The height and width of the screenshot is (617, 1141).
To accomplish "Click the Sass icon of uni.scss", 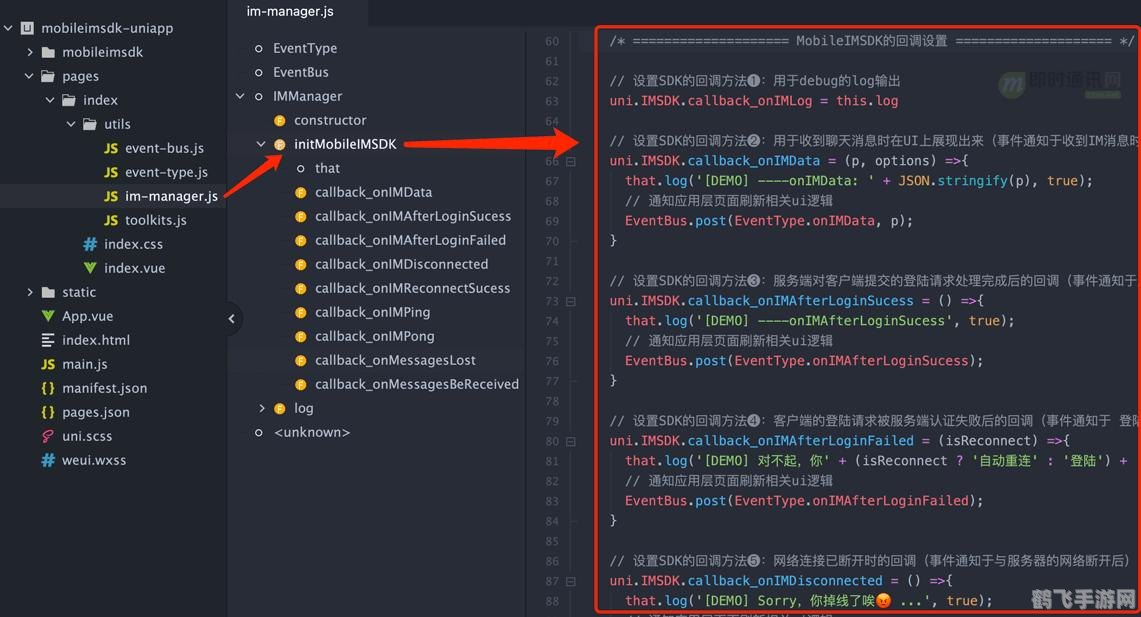I will (48, 436).
